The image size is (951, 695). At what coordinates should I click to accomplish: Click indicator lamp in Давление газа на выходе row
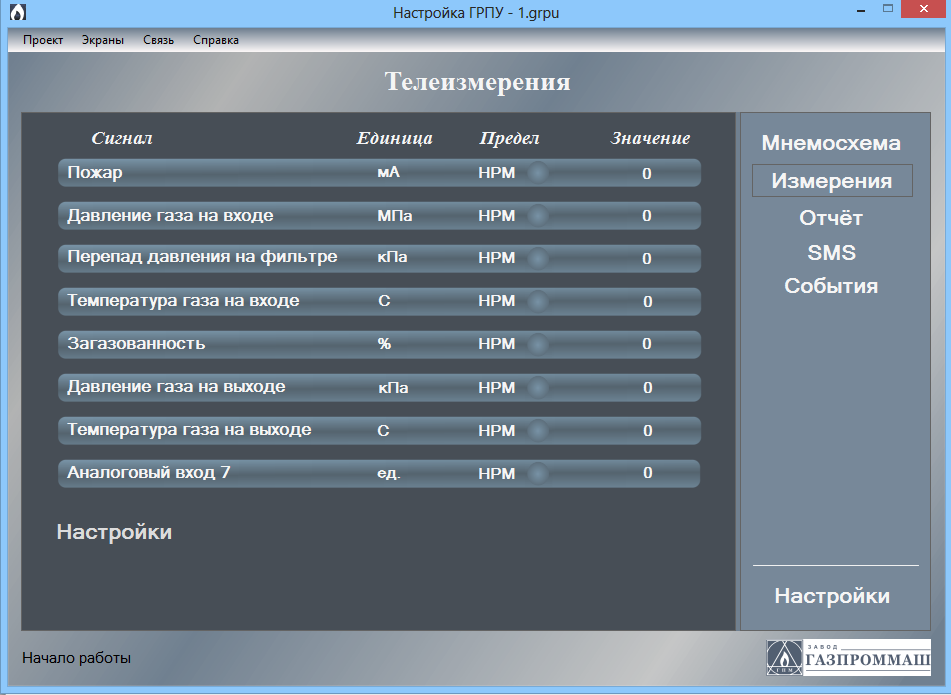point(537,388)
